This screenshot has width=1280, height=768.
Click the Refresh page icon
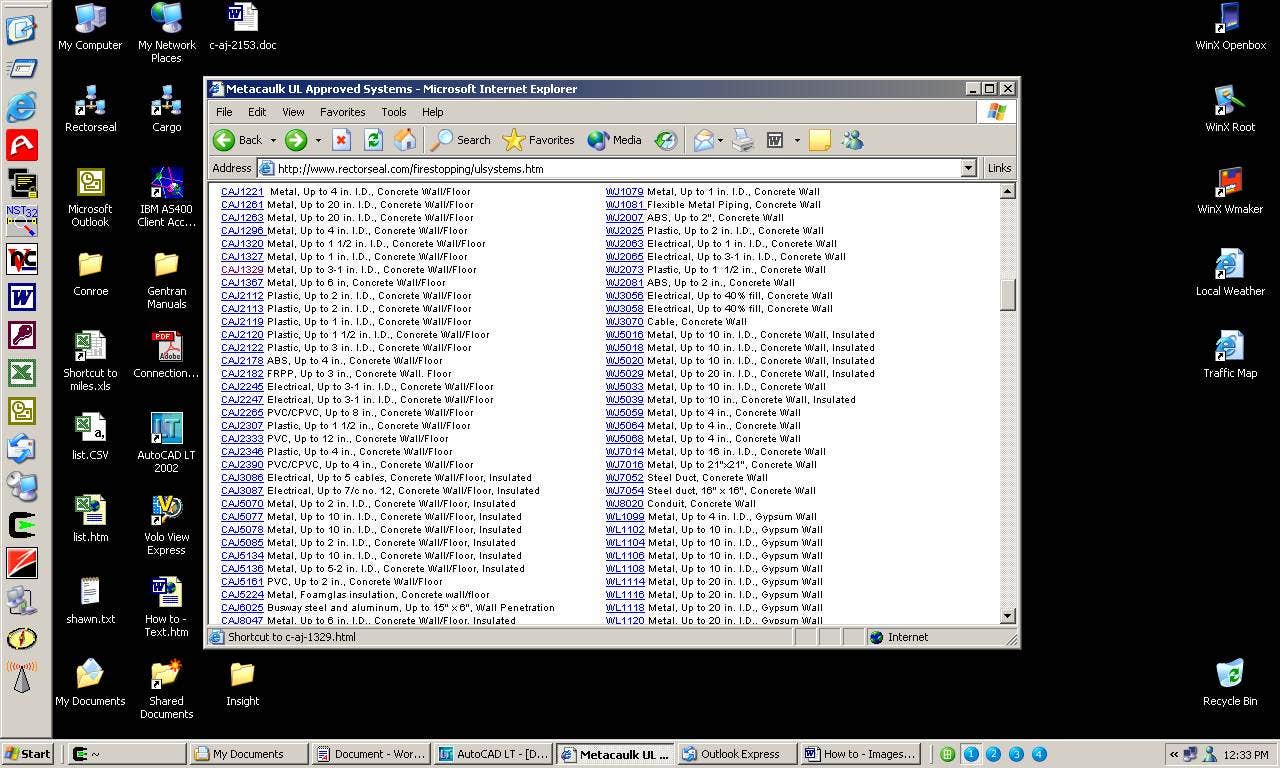[x=374, y=140]
